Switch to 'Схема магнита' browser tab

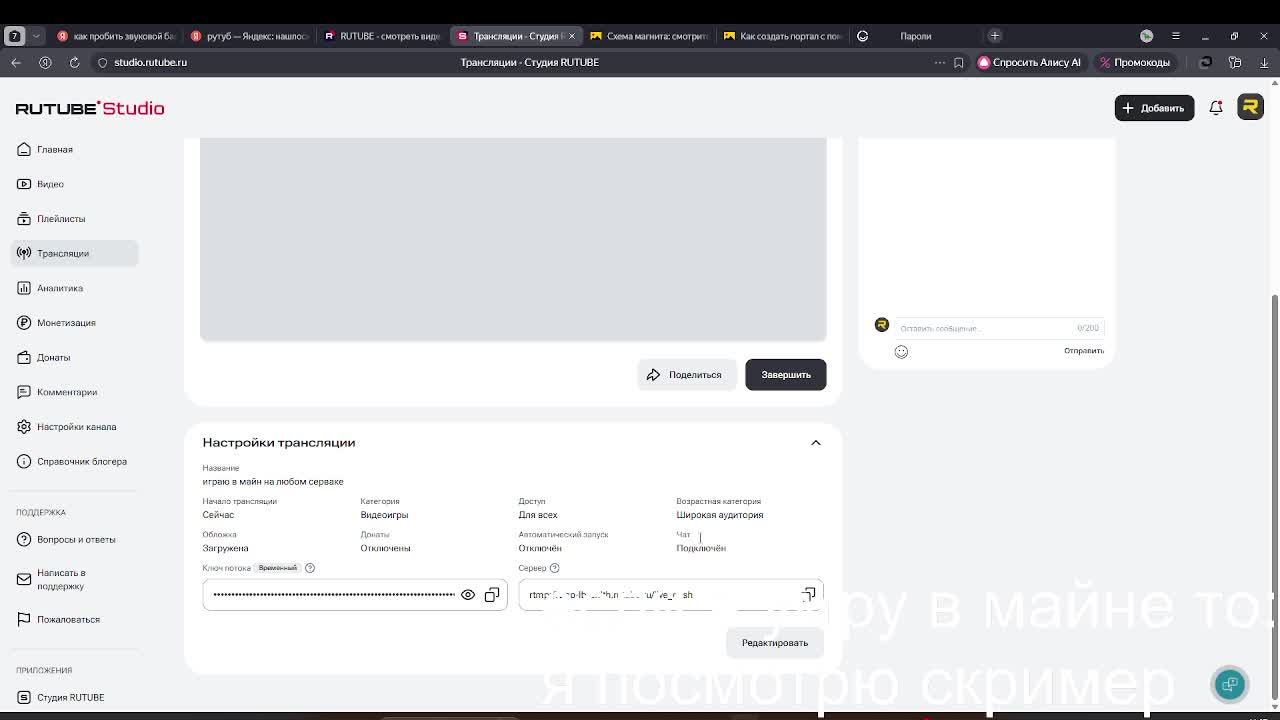click(650, 36)
